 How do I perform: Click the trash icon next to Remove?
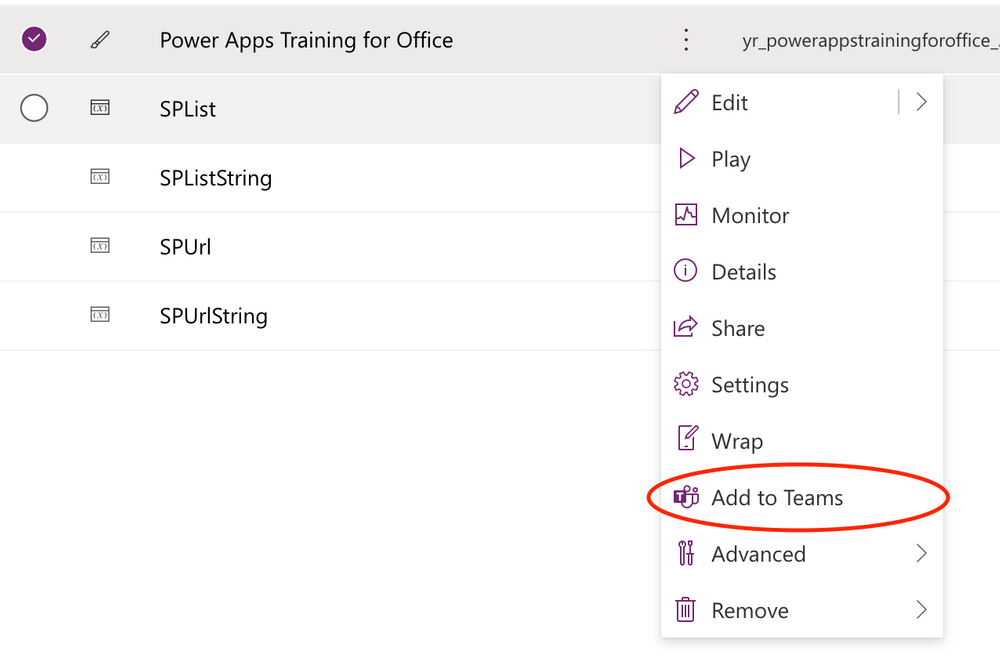[x=686, y=610]
